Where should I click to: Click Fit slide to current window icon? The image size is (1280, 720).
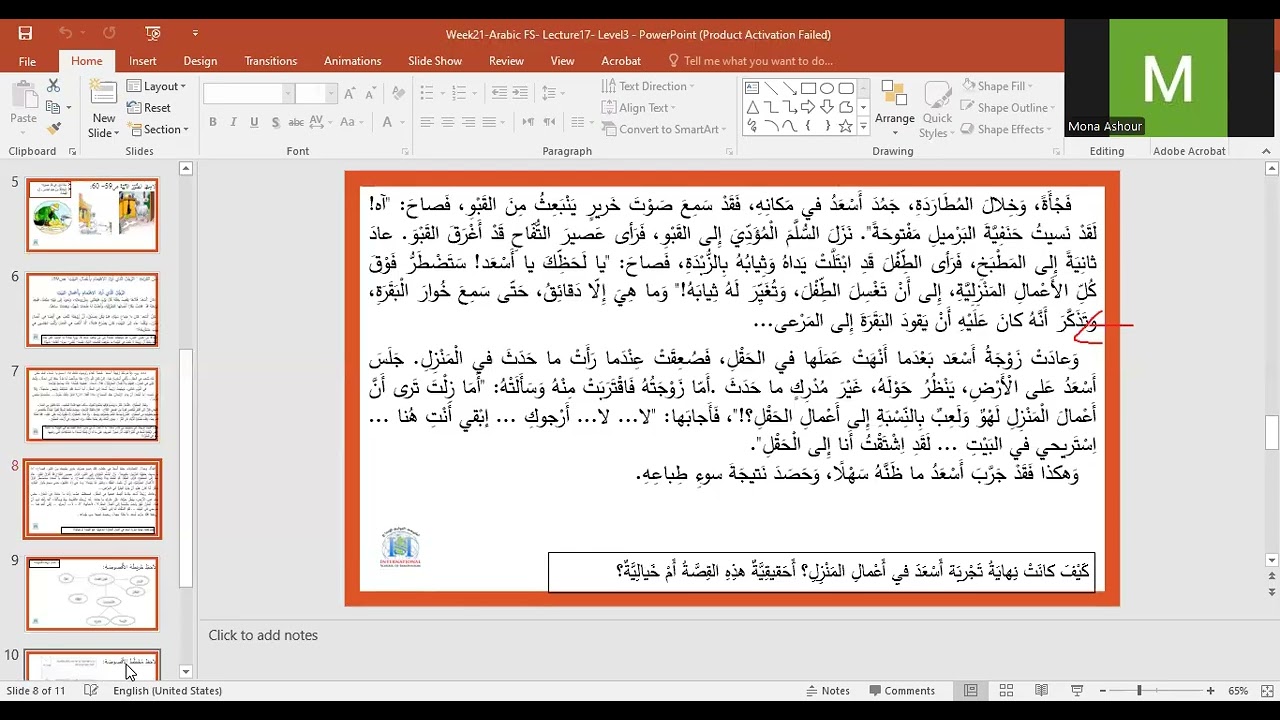pyautogui.click(x=1265, y=690)
